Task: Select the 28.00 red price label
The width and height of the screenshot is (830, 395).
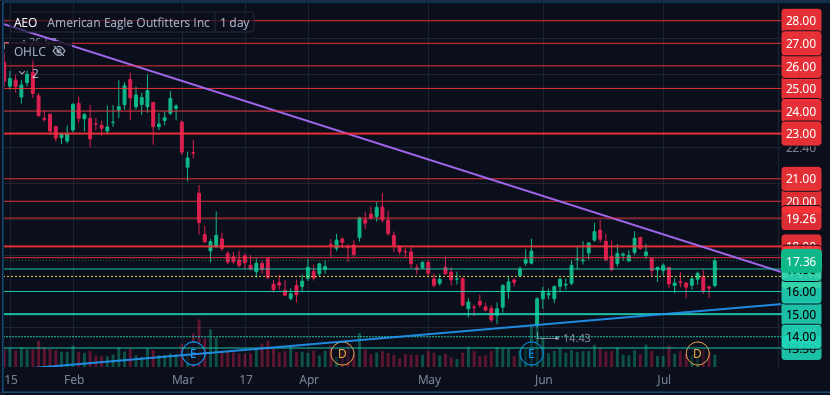Action: [x=801, y=21]
